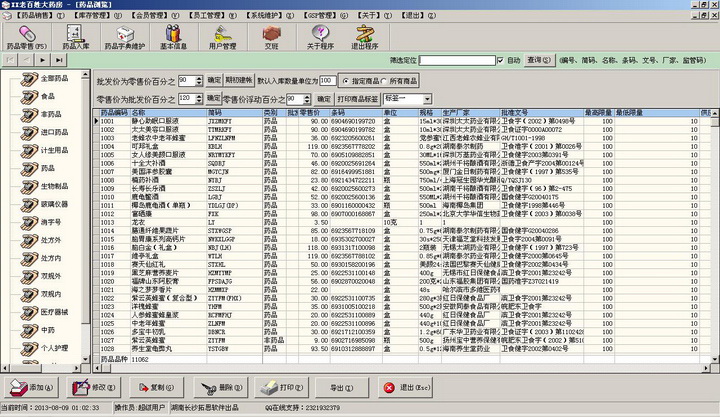Viewport: 720px width, 417px height.
Task: Click the 导出 button at bottom
Action: click(x=342, y=388)
